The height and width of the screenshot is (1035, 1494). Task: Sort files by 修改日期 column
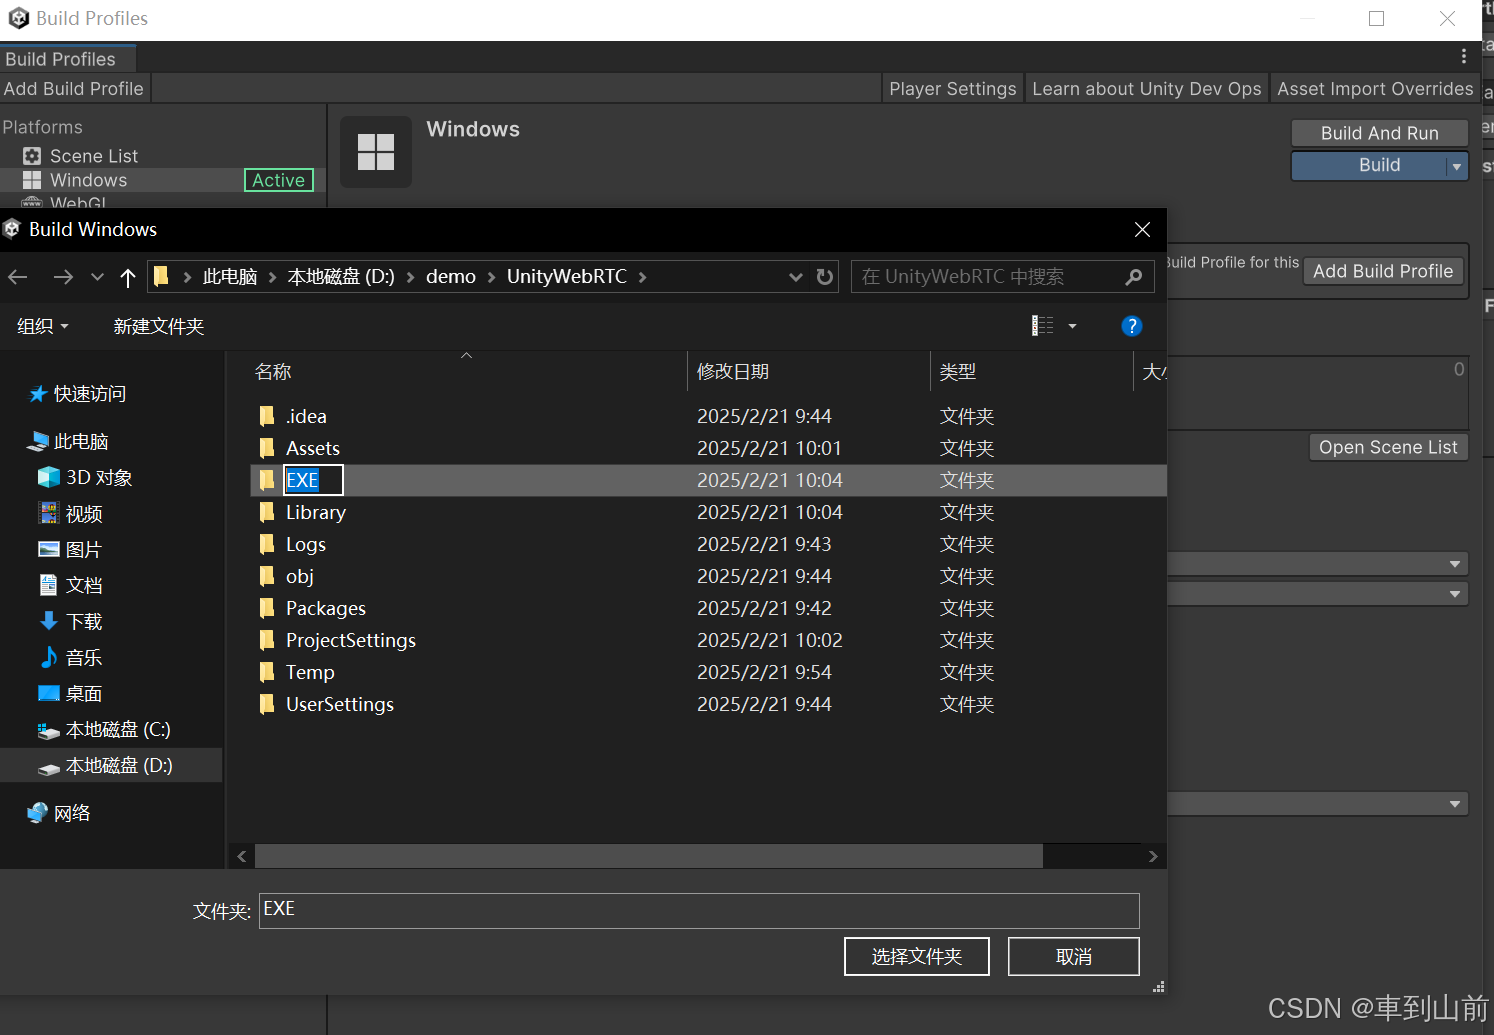pyautogui.click(x=733, y=372)
